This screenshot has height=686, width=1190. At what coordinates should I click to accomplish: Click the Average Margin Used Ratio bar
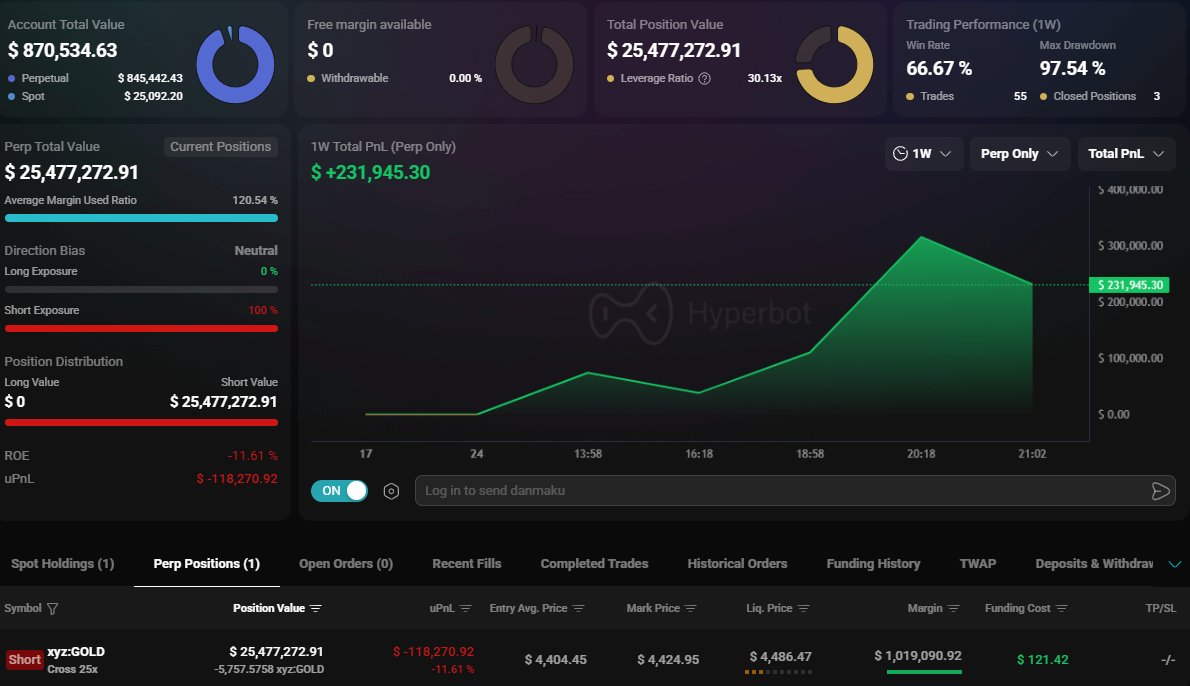coord(141,218)
